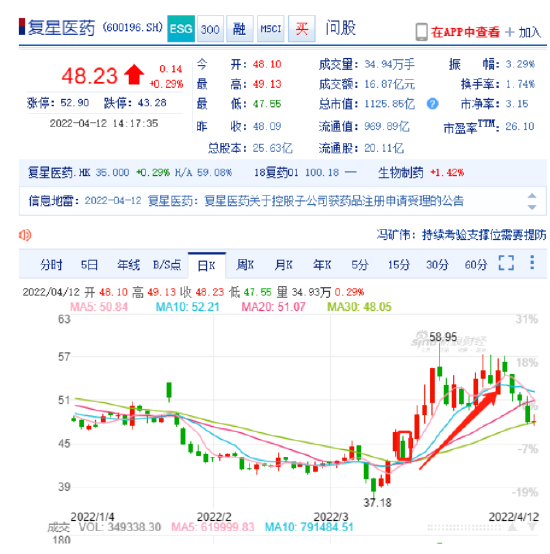Click the fullscreen chart icon
Image resolution: width=550 pixels, height=554 pixels.
[506, 263]
